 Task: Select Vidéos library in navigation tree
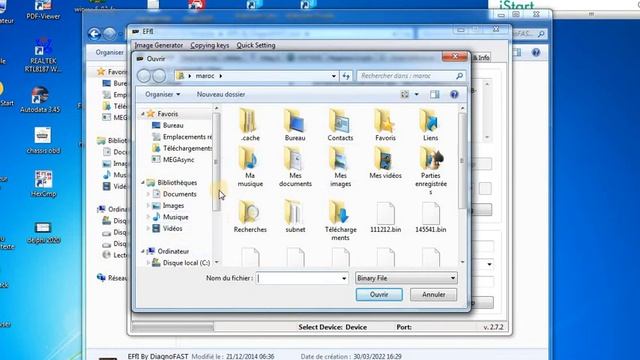[x=172, y=229]
